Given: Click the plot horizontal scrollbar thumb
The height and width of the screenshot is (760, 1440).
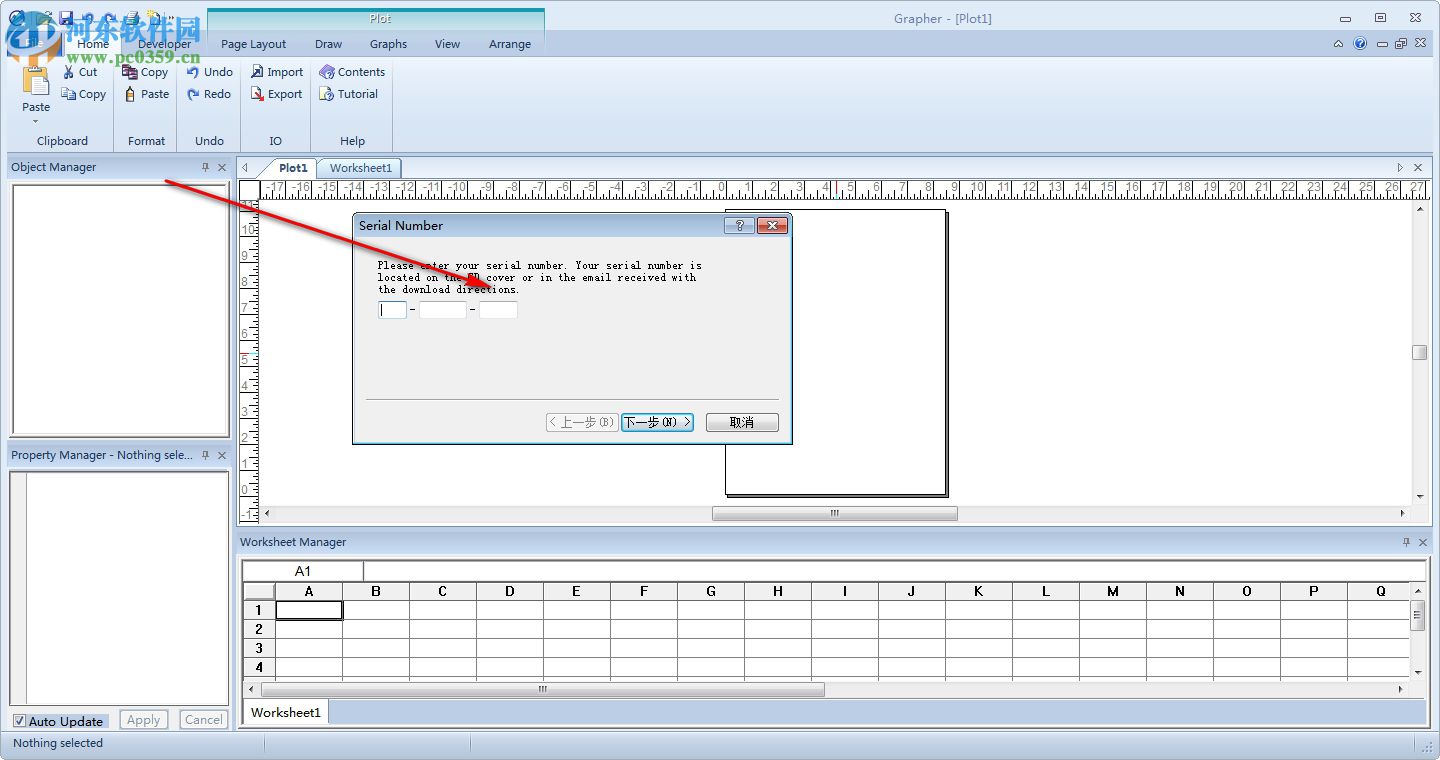Looking at the screenshot, I should point(835,513).
